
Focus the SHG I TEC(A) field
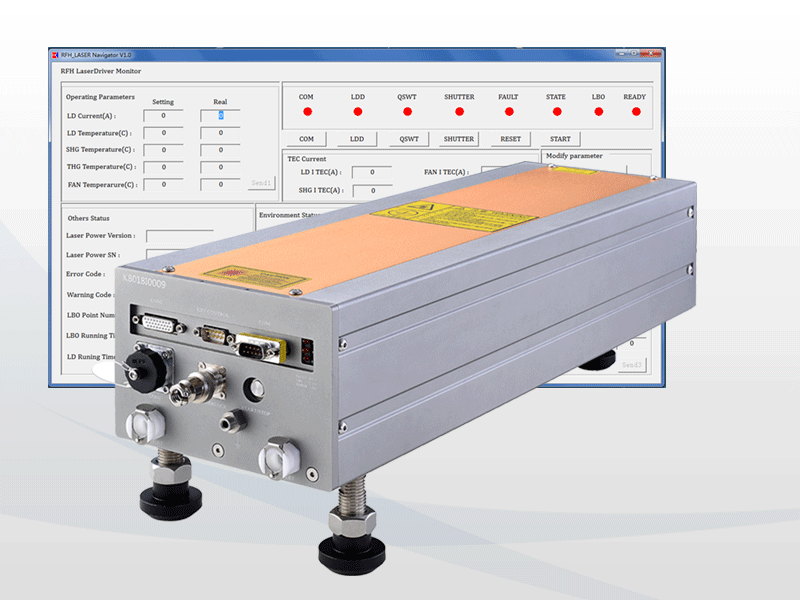coord(373,190)
